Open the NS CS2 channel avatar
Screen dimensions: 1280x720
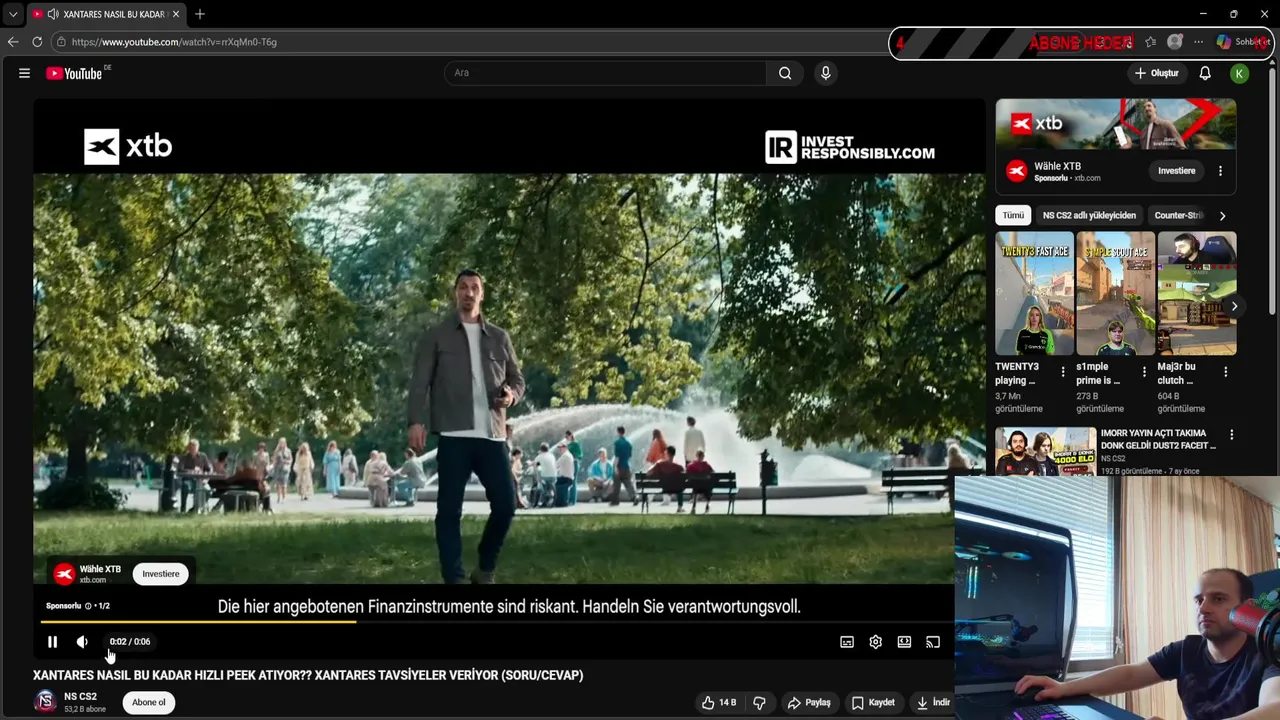coord(45,702)
